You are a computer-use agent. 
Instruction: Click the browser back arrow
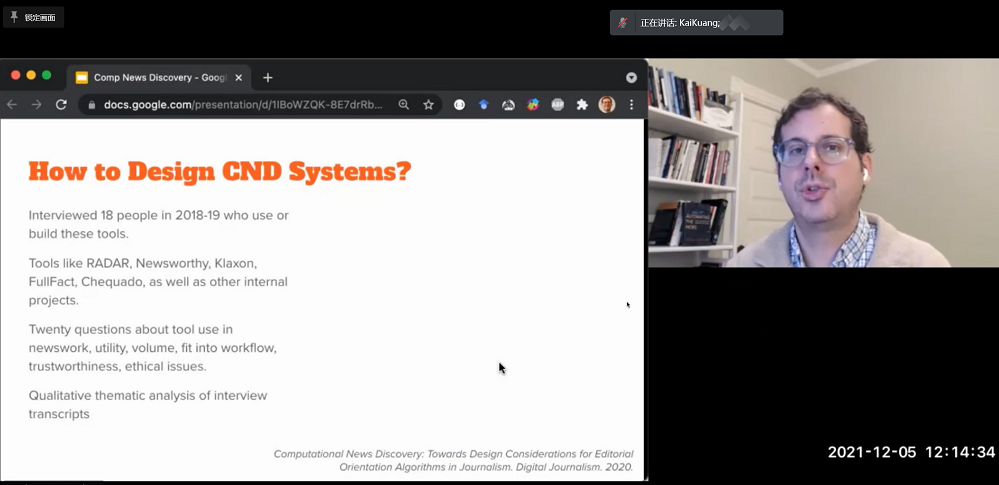[12, 105]
